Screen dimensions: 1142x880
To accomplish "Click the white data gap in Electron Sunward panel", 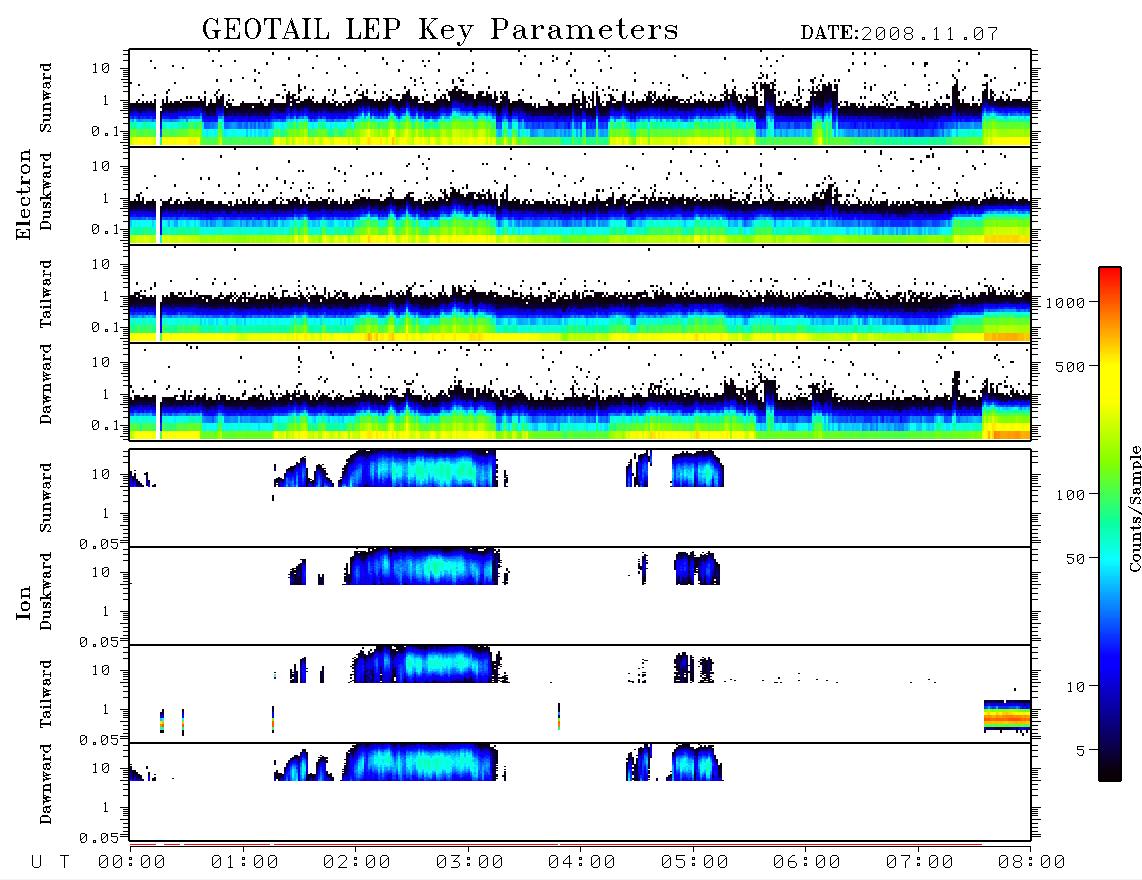I will coord(158,121).
